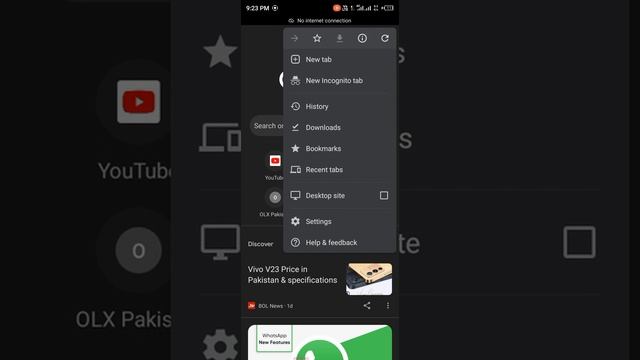Tap the forward arrow in Chrome menu
The width and height of the screenshot is (640, 360).
(x=294, y=38)
